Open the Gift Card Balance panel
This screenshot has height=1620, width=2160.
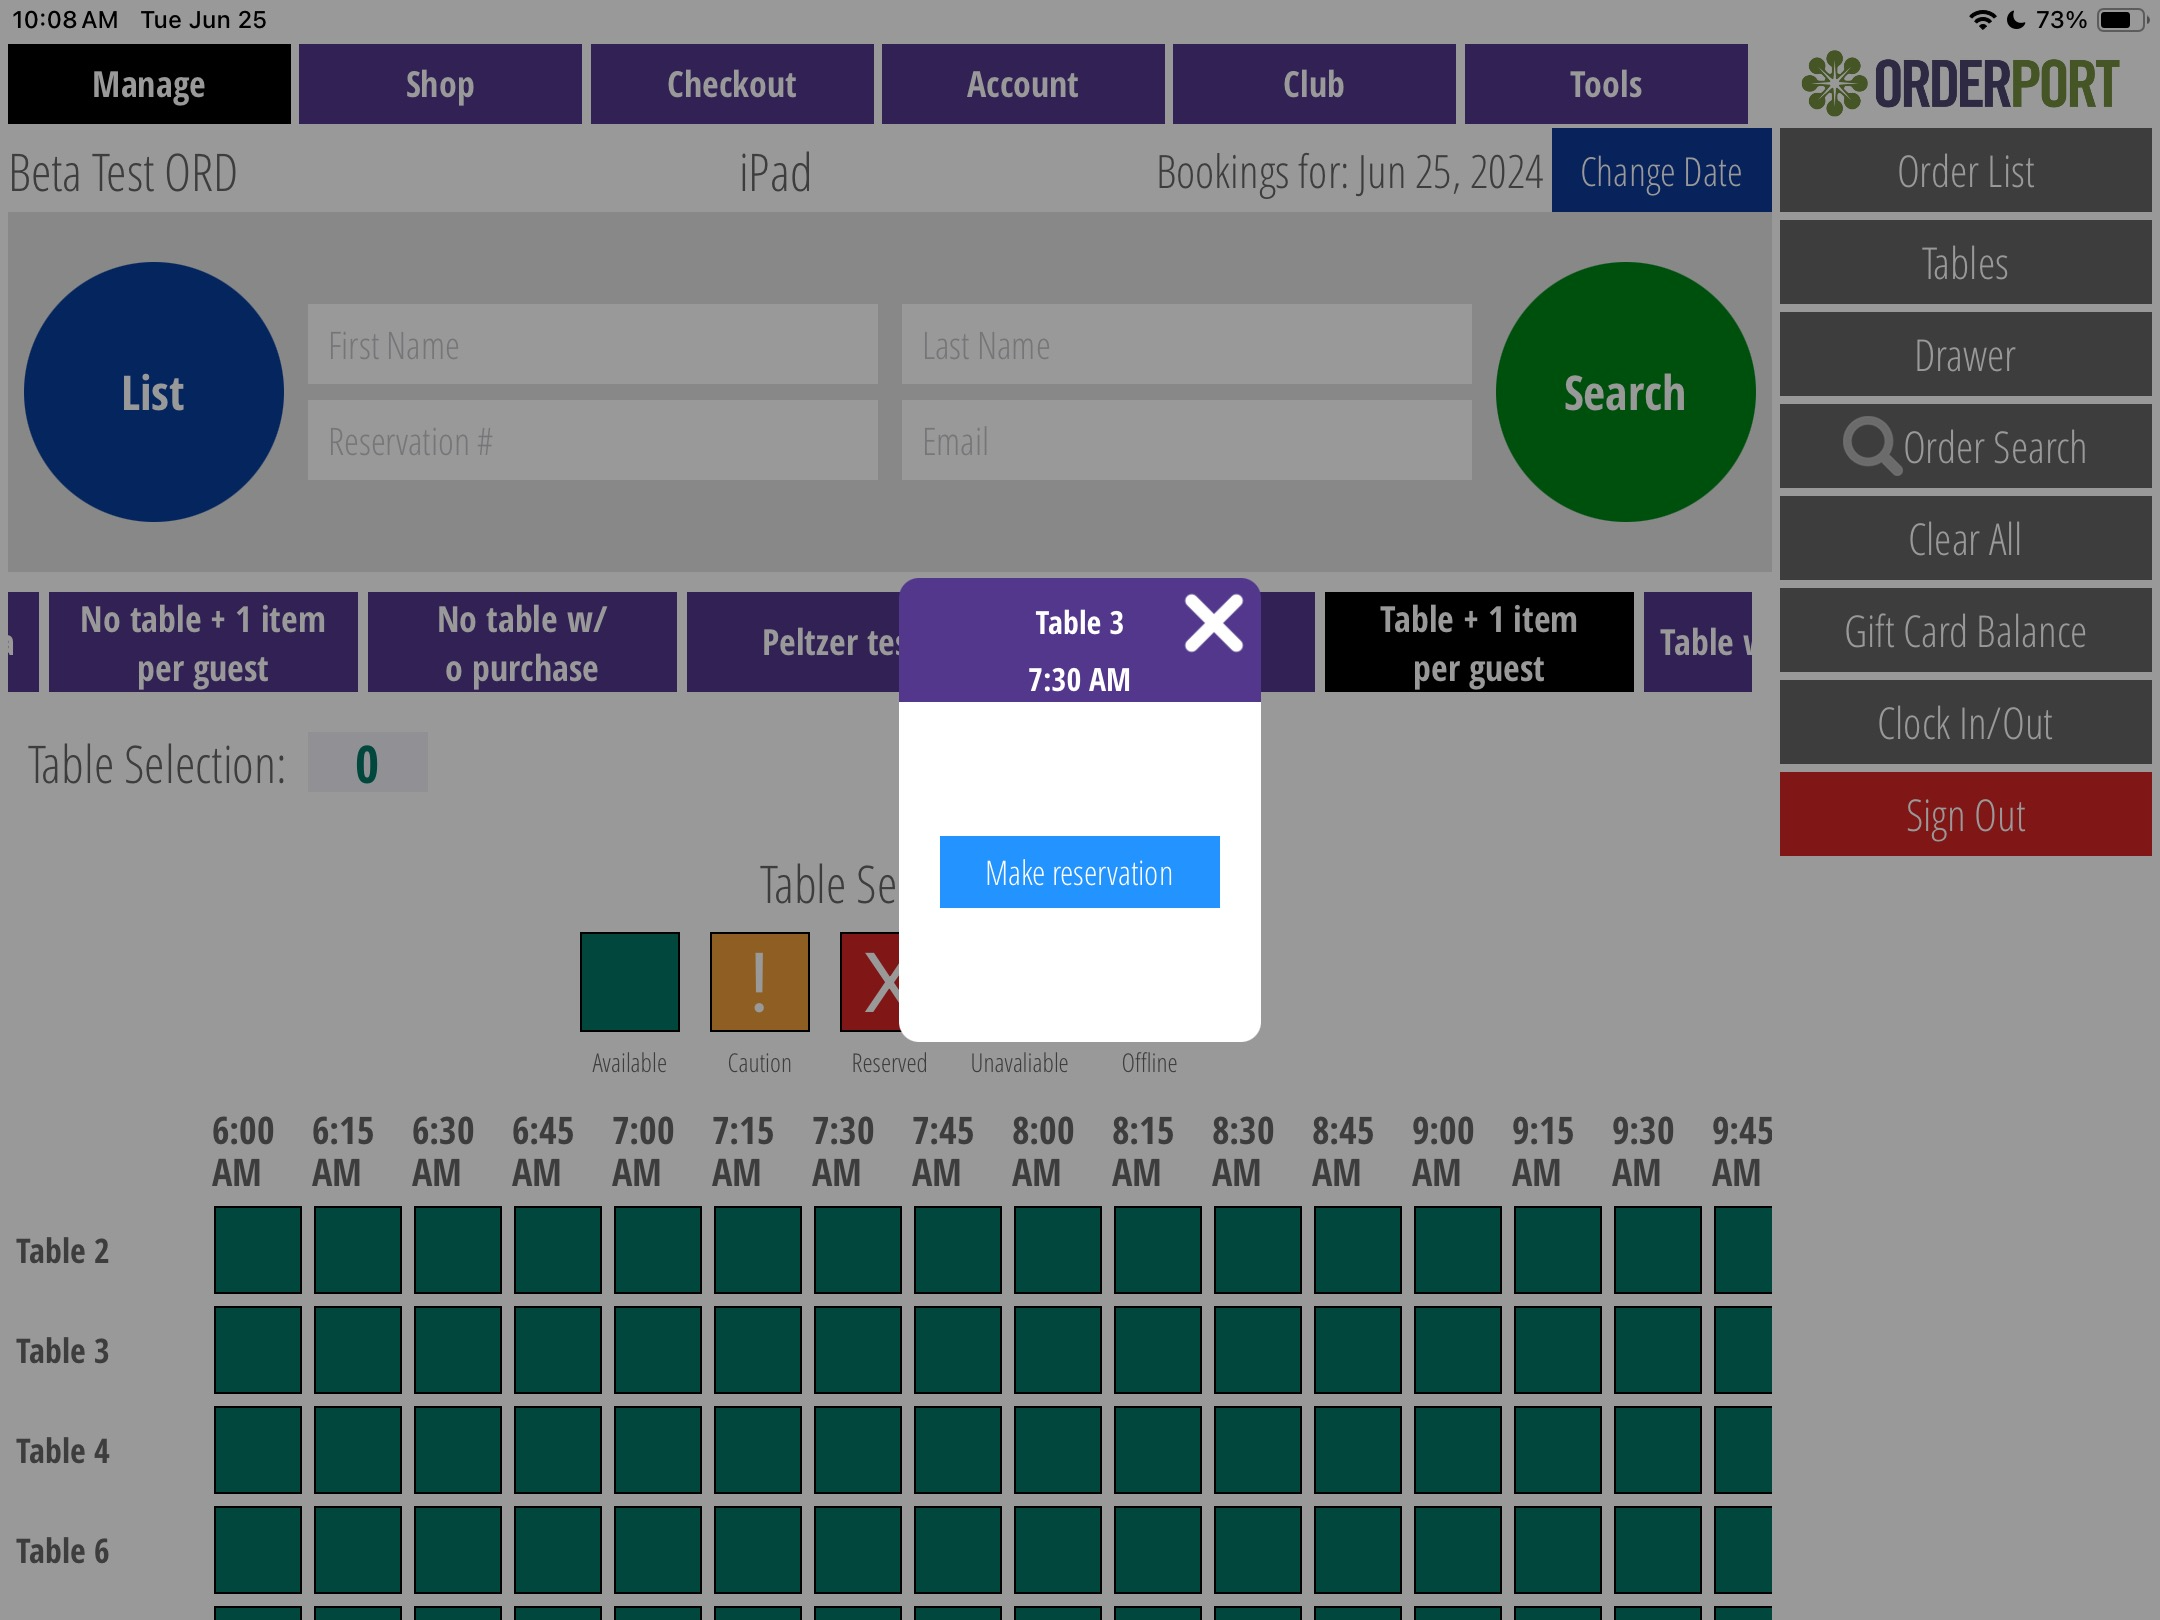tap(1965, 631)
